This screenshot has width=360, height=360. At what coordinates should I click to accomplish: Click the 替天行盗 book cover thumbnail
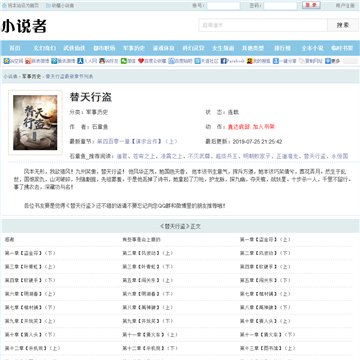[35, 122]
